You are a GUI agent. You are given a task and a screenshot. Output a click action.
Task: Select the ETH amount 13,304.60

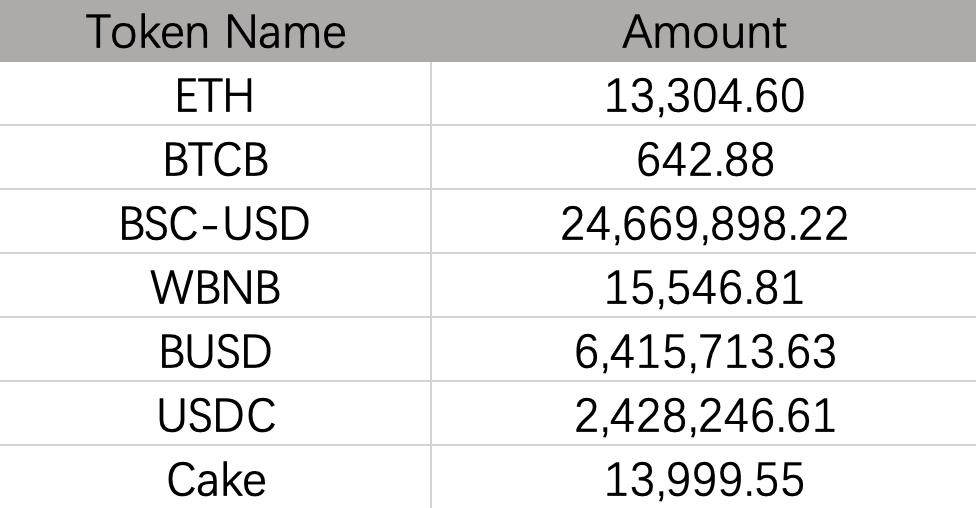704,96
